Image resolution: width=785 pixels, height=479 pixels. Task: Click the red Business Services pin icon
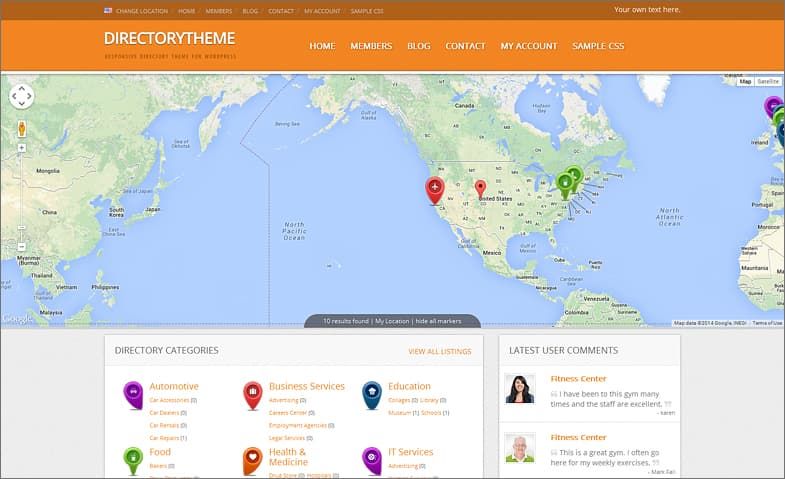point(252,395)
